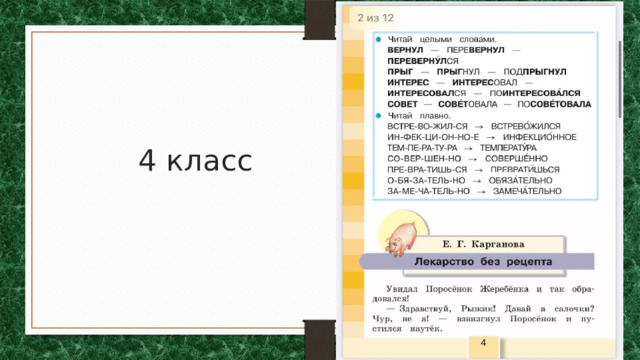Viewport: 640px width, 360px height.
Task: Click the word 'ПОДПРЫГНУЛ'
Action: point(535,72)
